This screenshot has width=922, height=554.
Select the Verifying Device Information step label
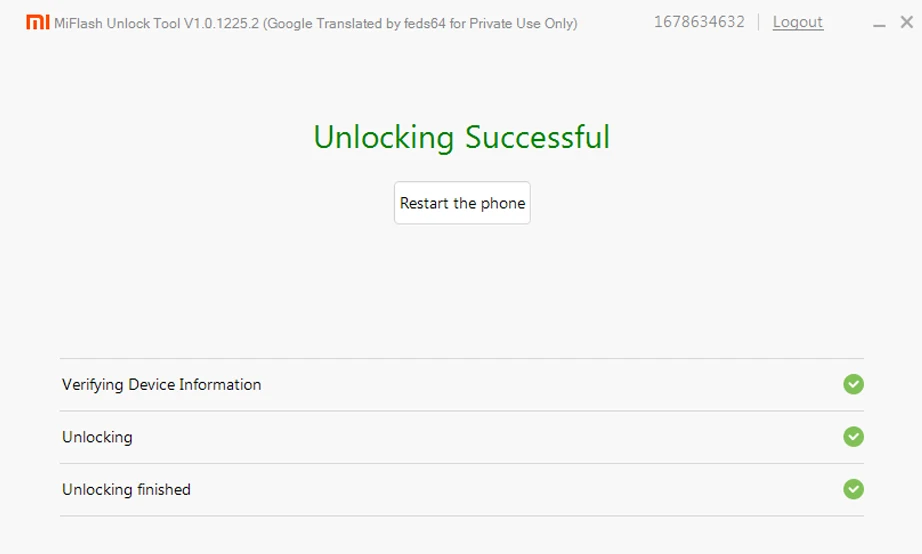(162, 385)
